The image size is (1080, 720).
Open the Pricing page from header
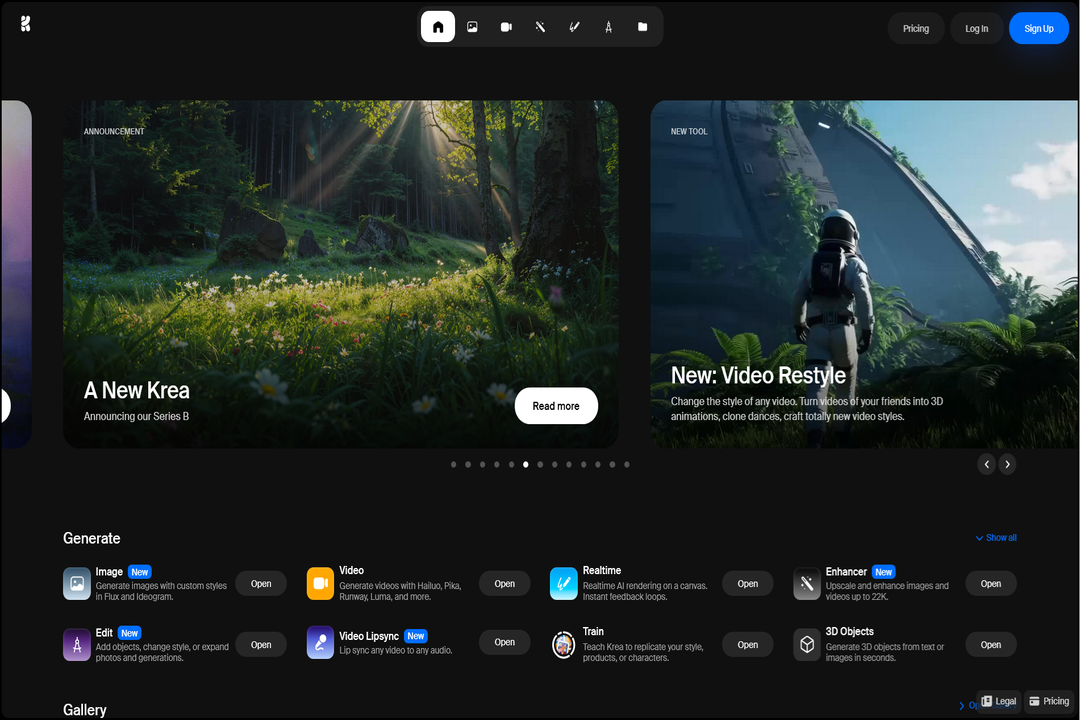pyautogui.click(x=915, y=28)
